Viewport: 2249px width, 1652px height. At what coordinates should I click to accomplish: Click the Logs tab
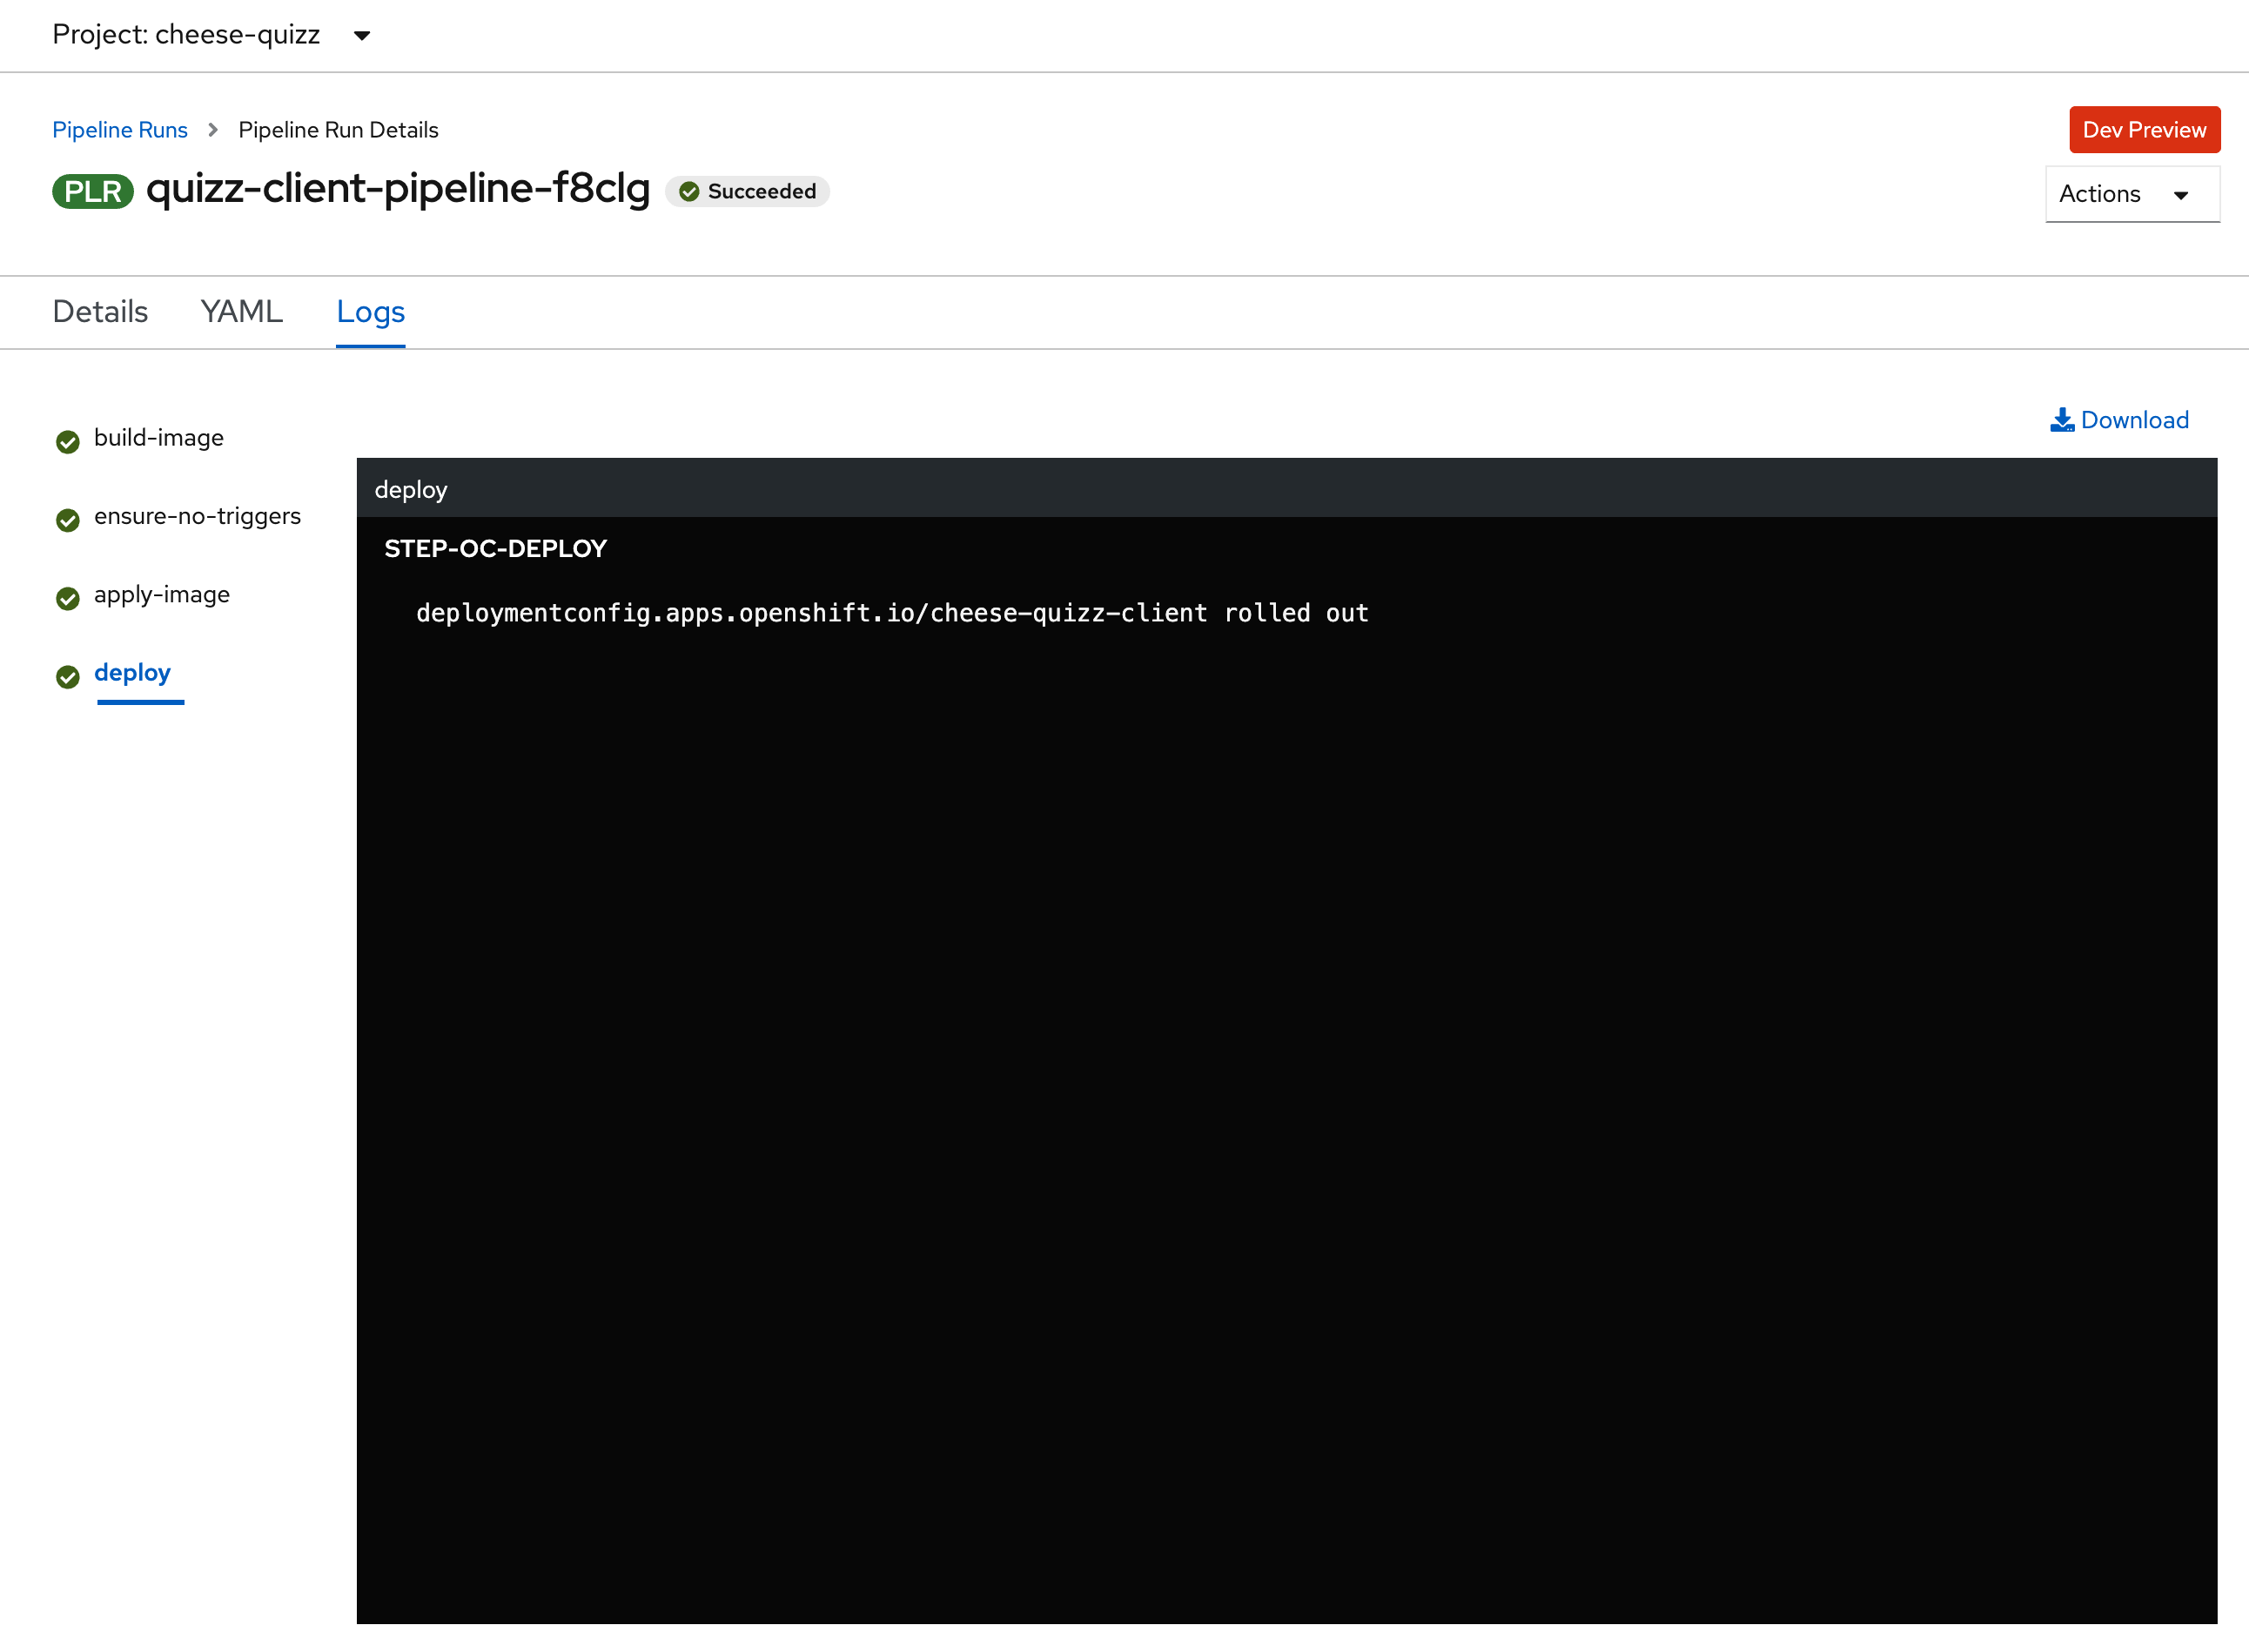(370, 311)
